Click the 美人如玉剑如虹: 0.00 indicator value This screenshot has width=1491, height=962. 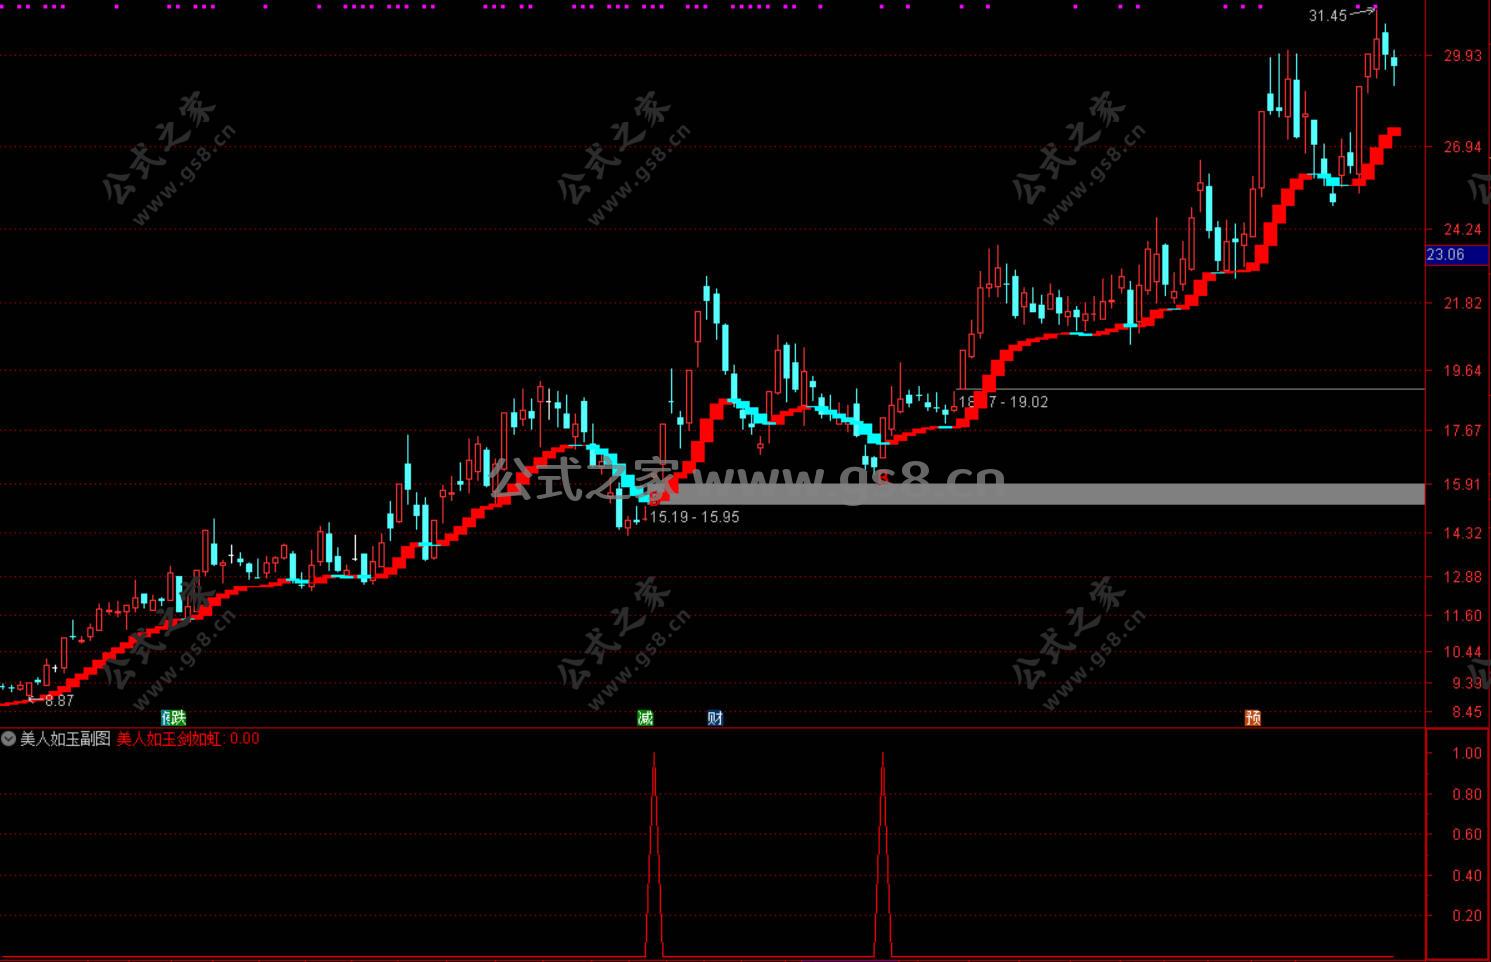pos(188,739)
